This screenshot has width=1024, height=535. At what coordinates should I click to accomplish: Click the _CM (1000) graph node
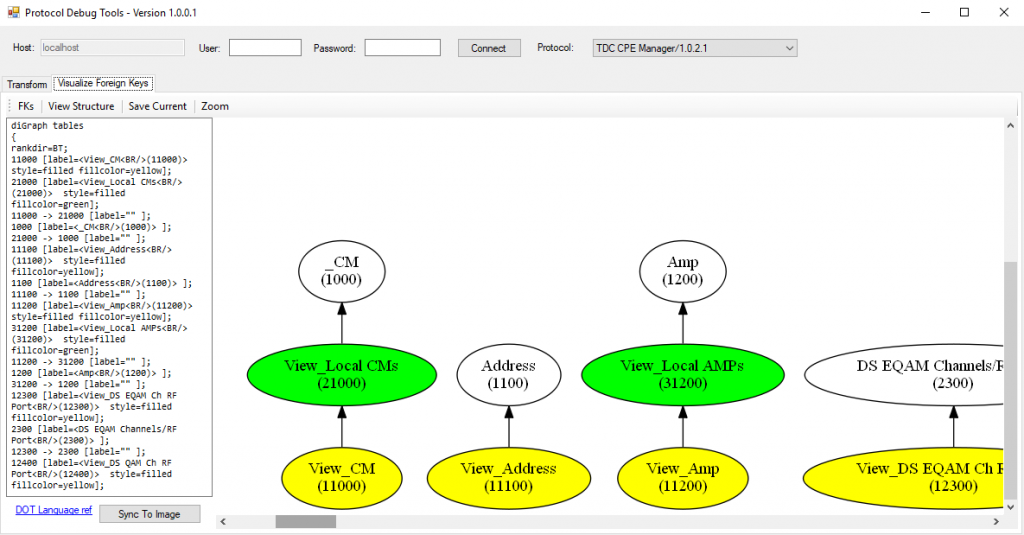(342, 271)
